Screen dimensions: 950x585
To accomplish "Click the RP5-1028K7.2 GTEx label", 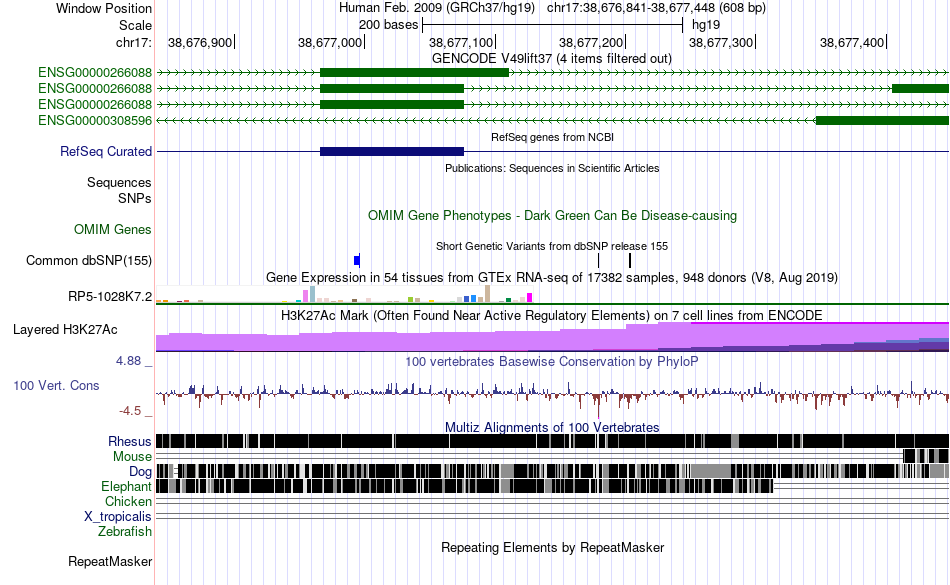I will coord(110,297).
